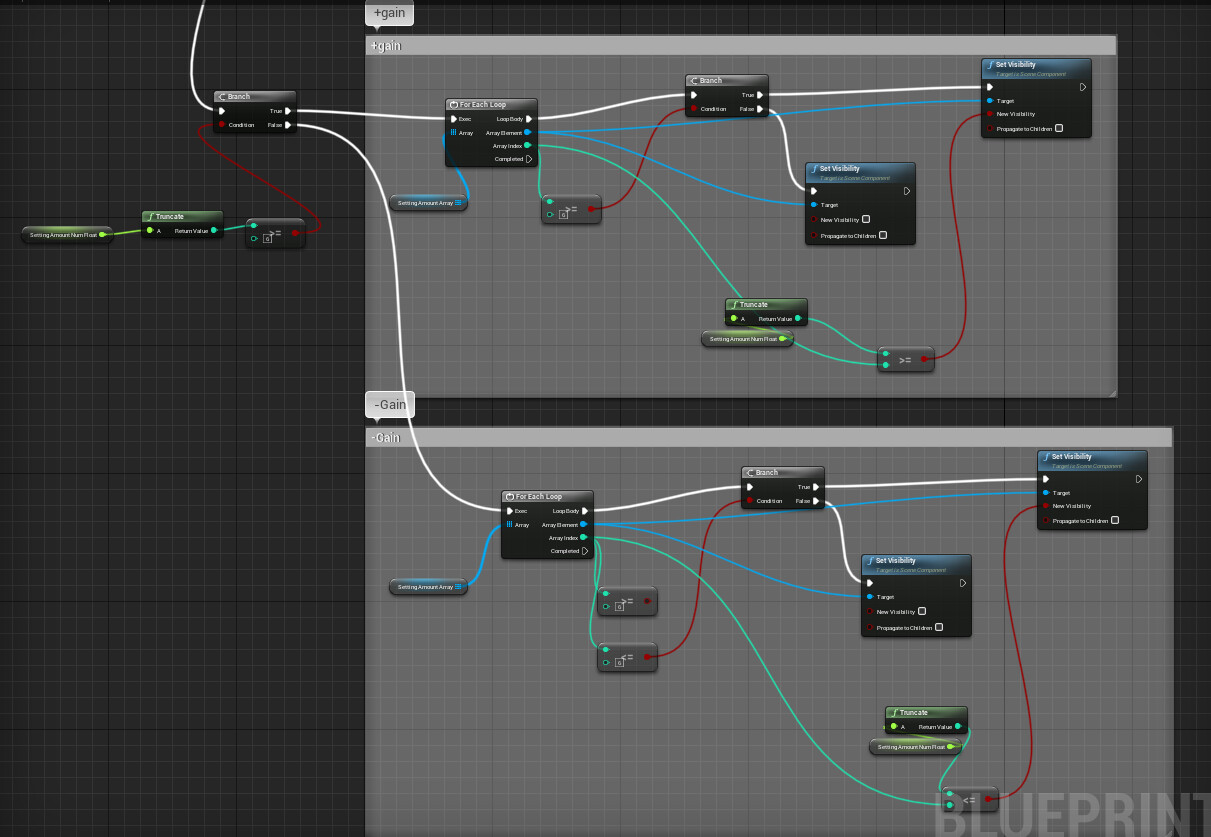Click value field of -Gain unconnected >= node

click(x=620, y=607)
